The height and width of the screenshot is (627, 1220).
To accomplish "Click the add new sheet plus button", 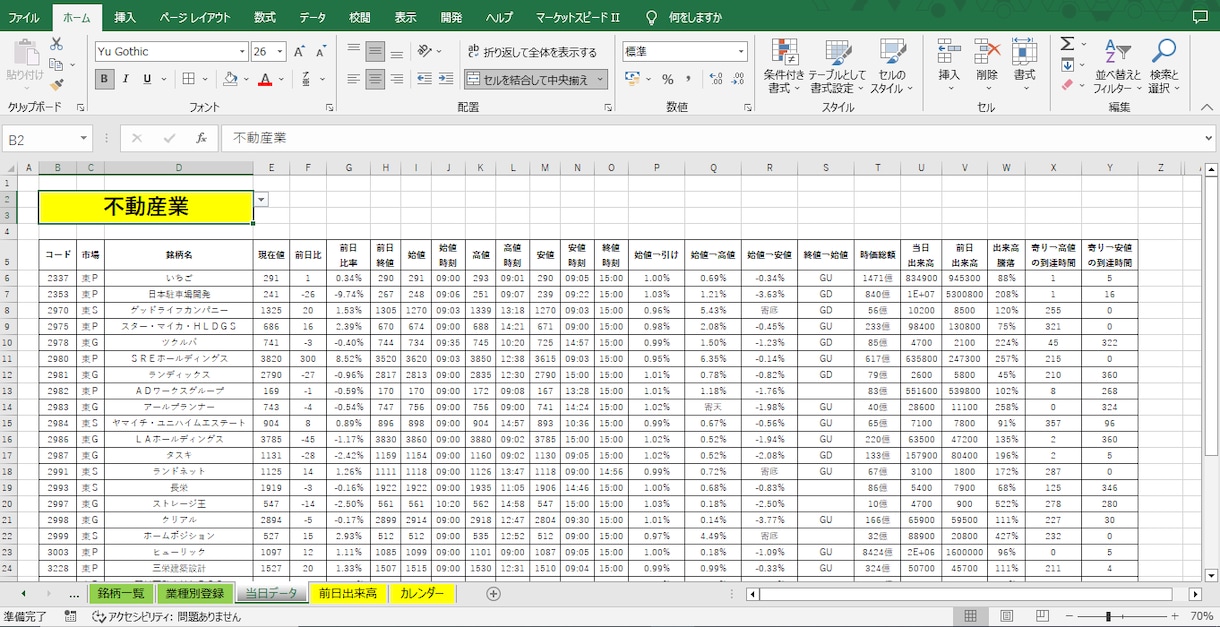I will tap(493, 593).
